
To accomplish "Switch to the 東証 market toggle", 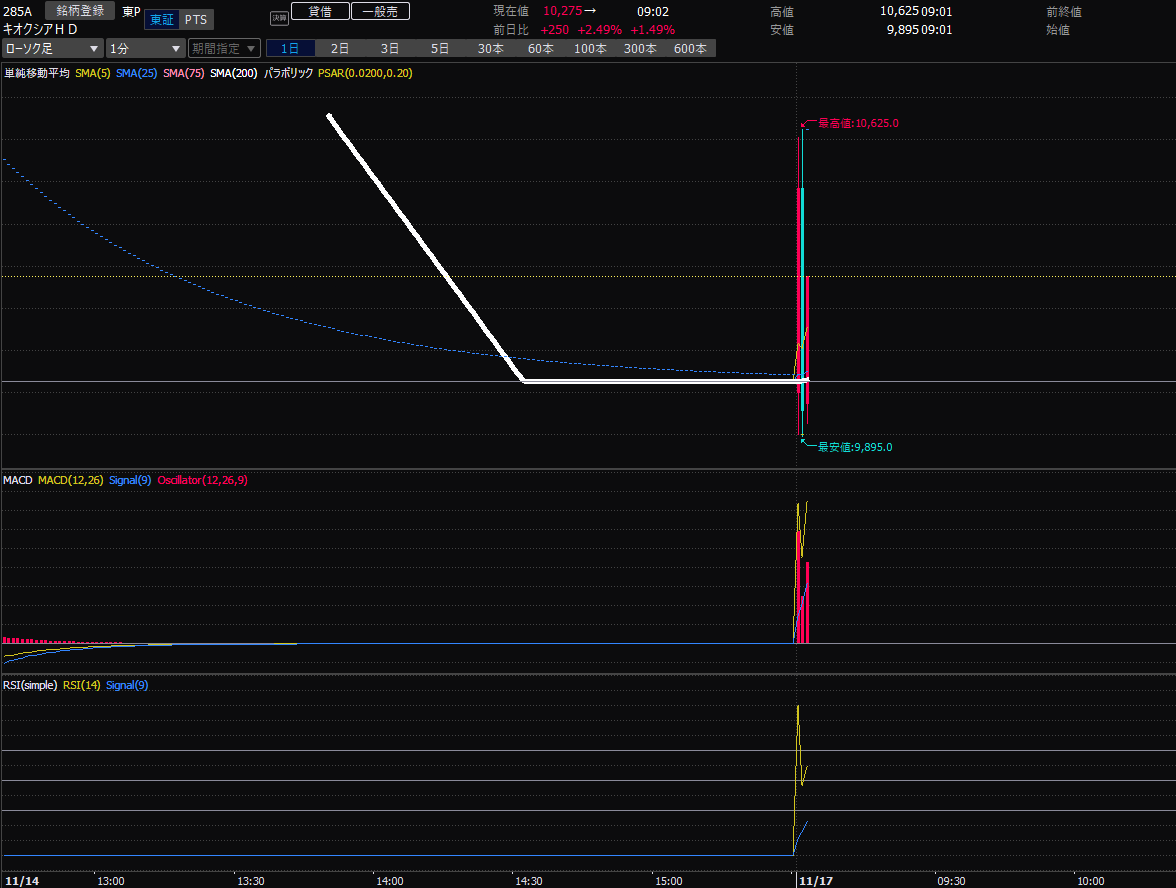I will 160,20.
